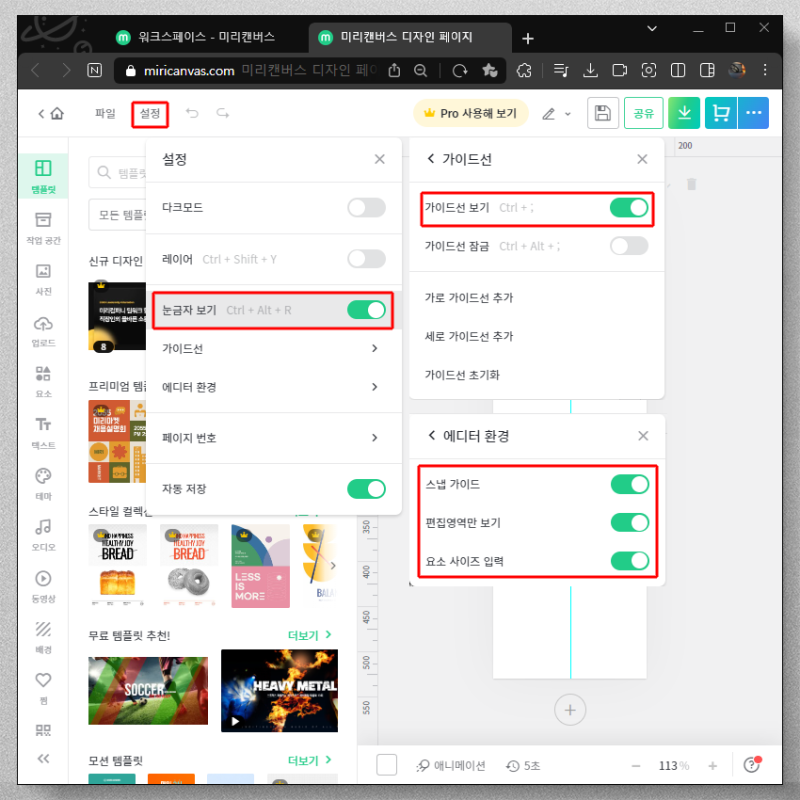Image resolution: width=800 pixels, height=800 pixels.
Task: Open the QR code sidebar icon
Action: (43, 730)
